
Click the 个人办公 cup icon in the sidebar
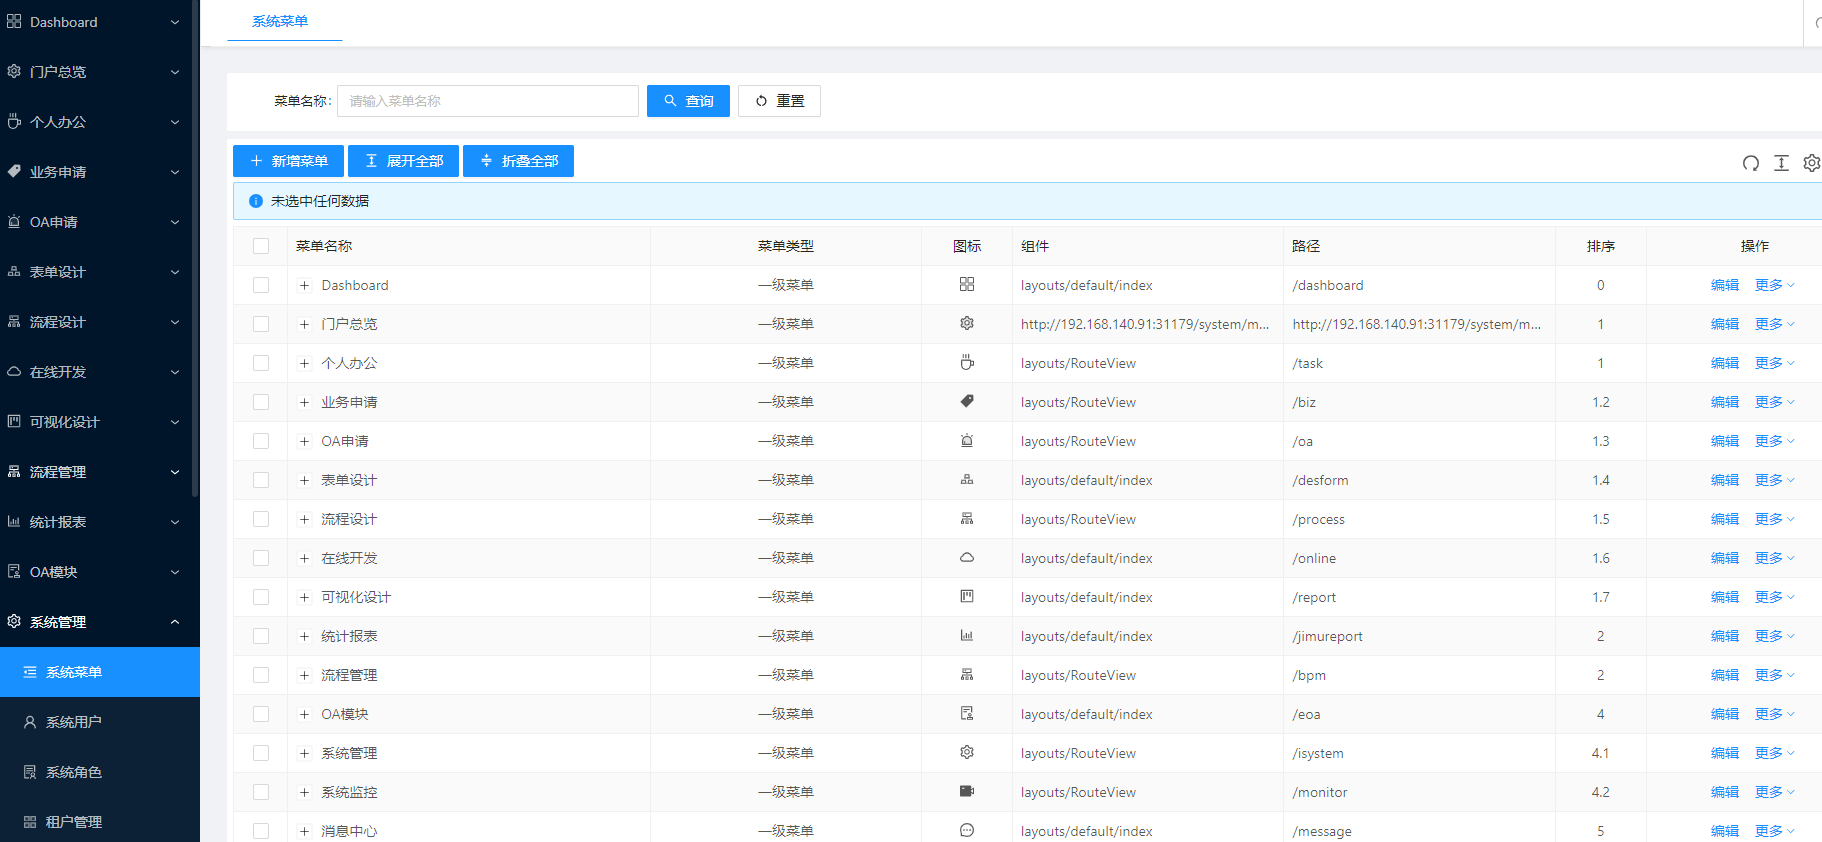14,121
